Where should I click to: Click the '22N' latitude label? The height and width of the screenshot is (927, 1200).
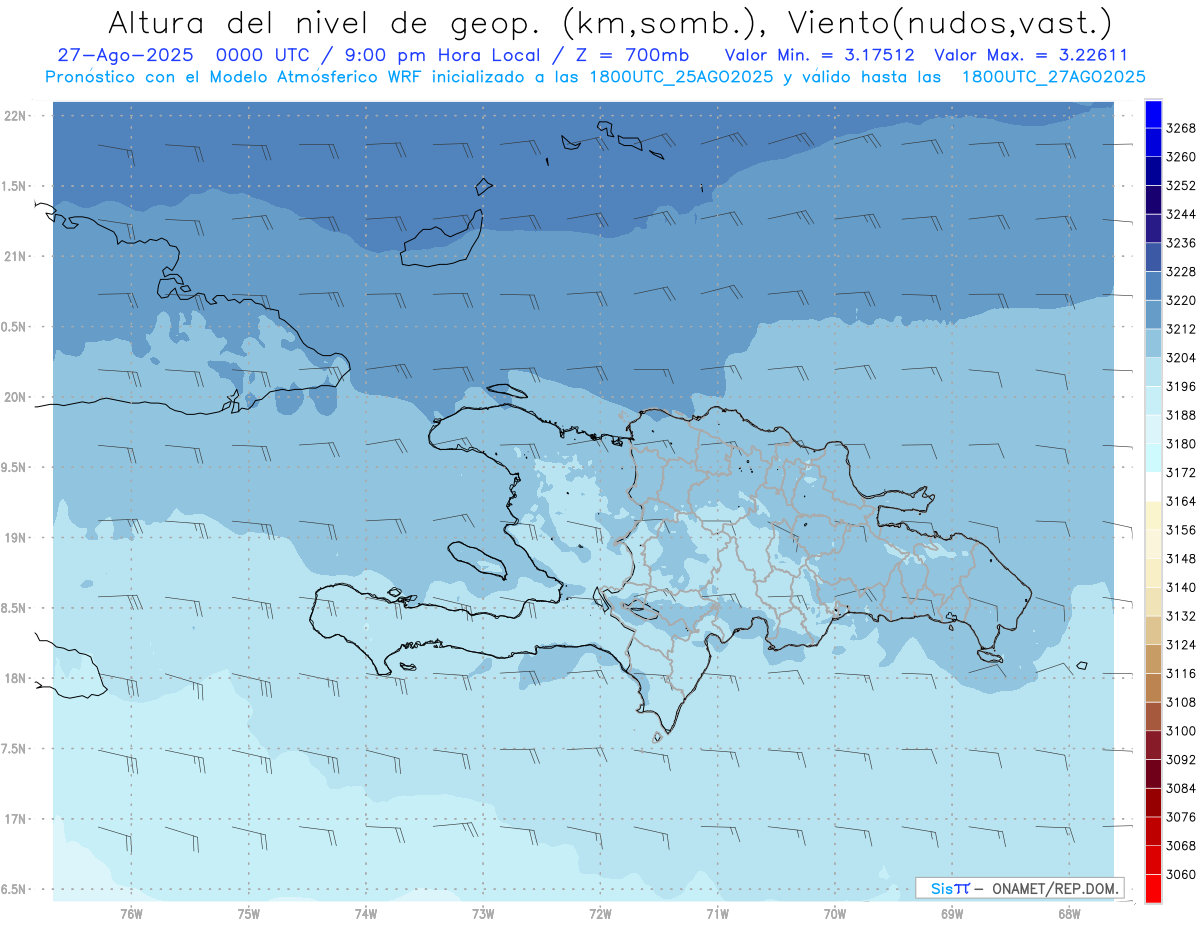click(x=15, y=116)
